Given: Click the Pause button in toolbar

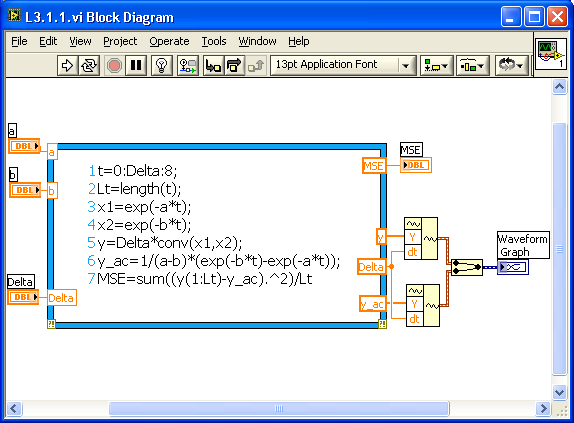Looking at the screenshot, I should (x=136, y=65).
